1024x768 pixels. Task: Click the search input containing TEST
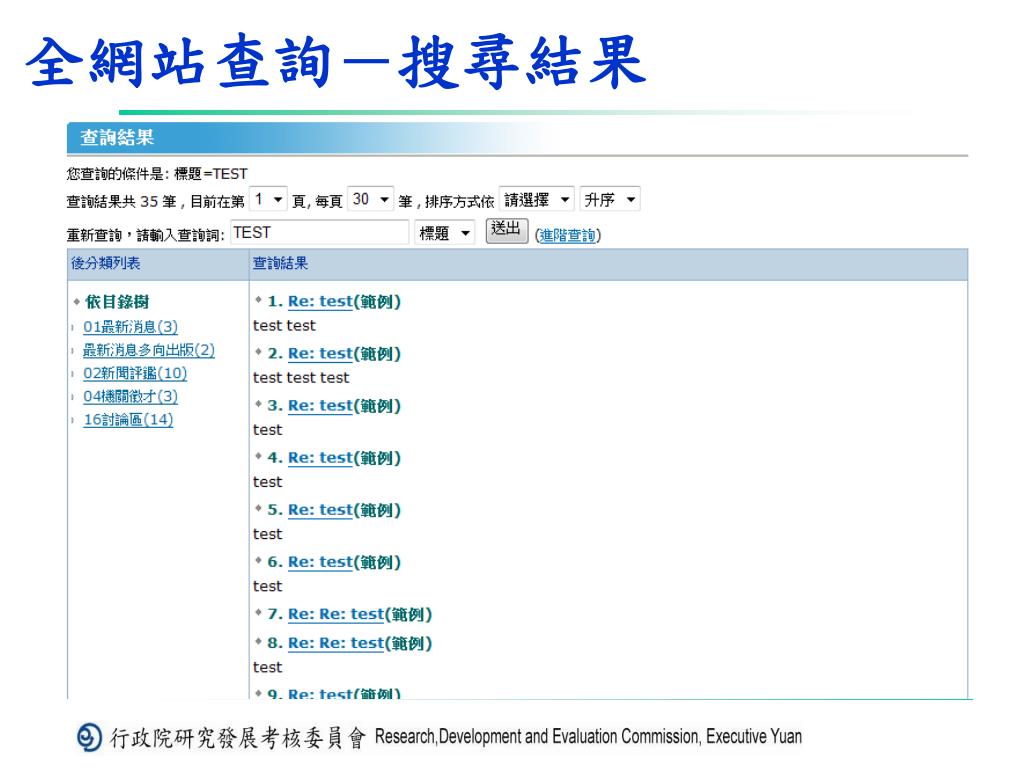[319, 232]
